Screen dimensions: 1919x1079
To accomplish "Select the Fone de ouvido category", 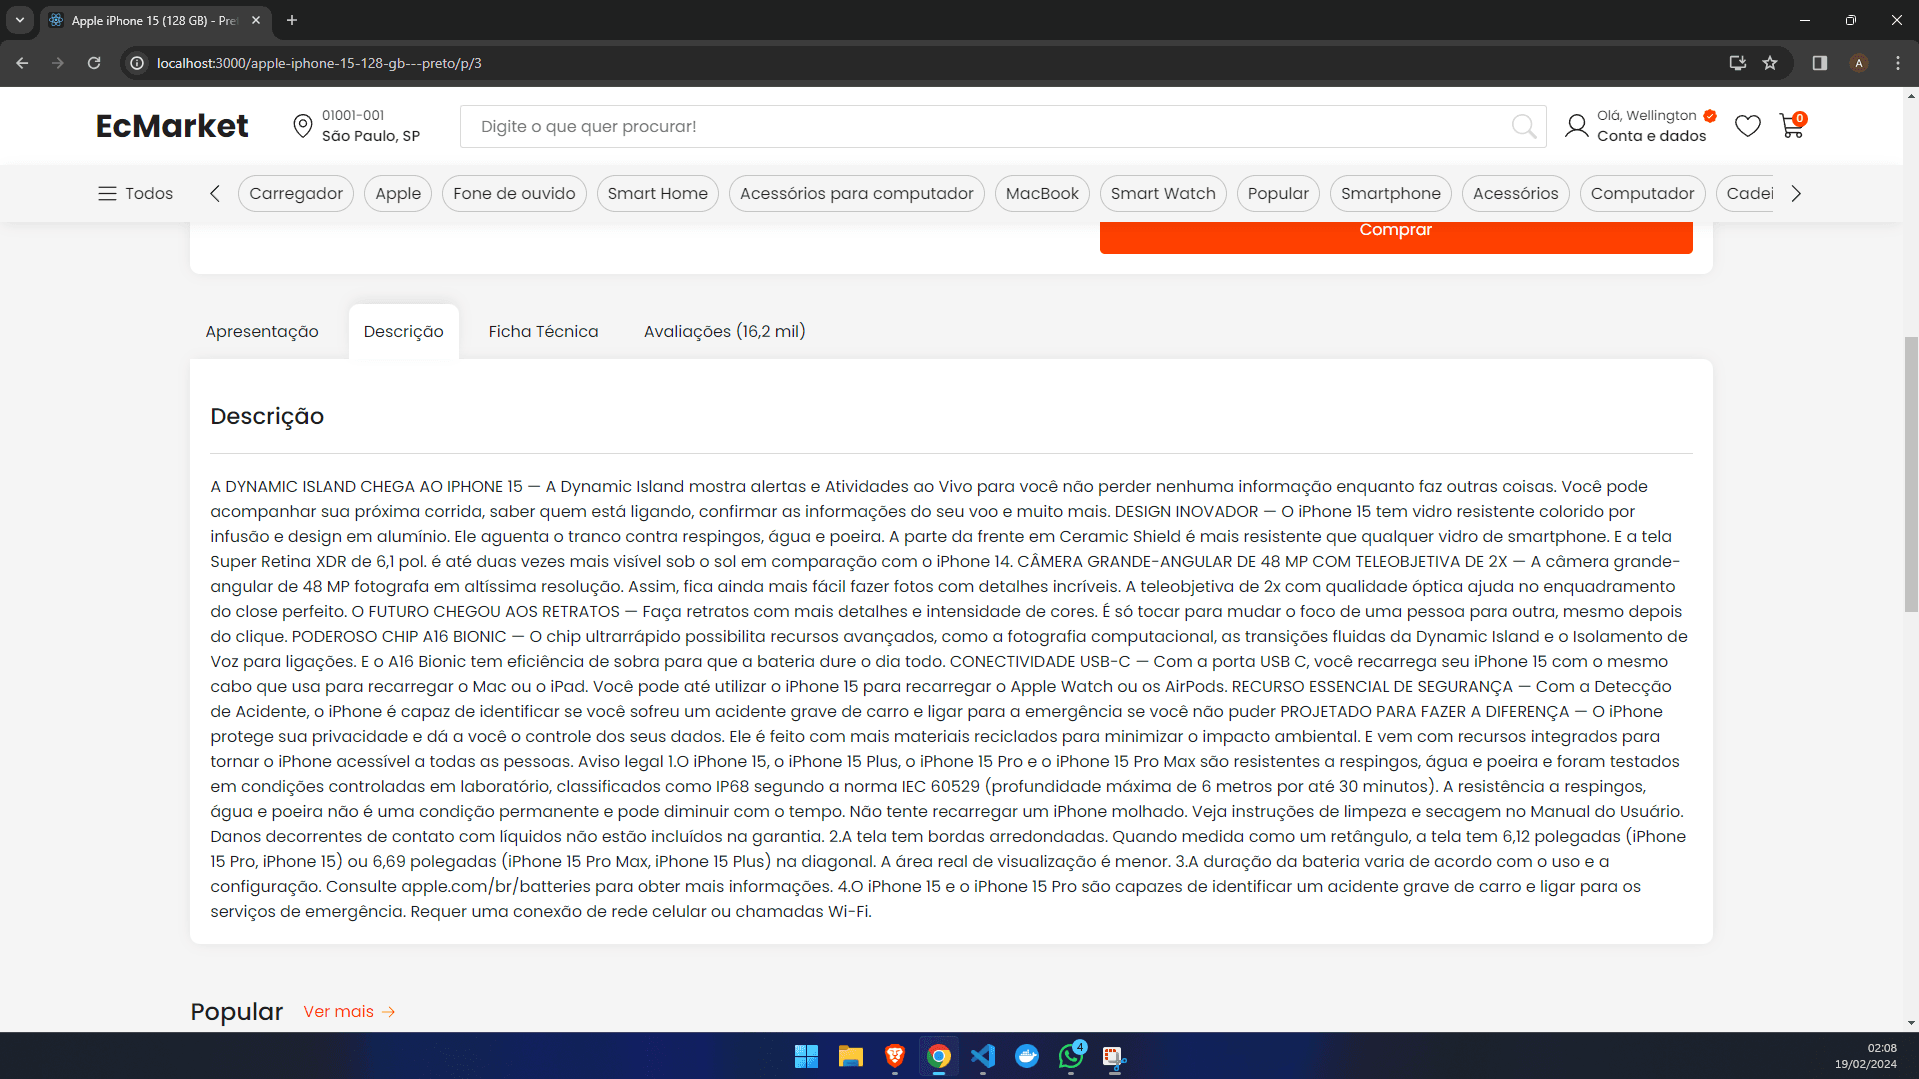I will tap(514, 193).
